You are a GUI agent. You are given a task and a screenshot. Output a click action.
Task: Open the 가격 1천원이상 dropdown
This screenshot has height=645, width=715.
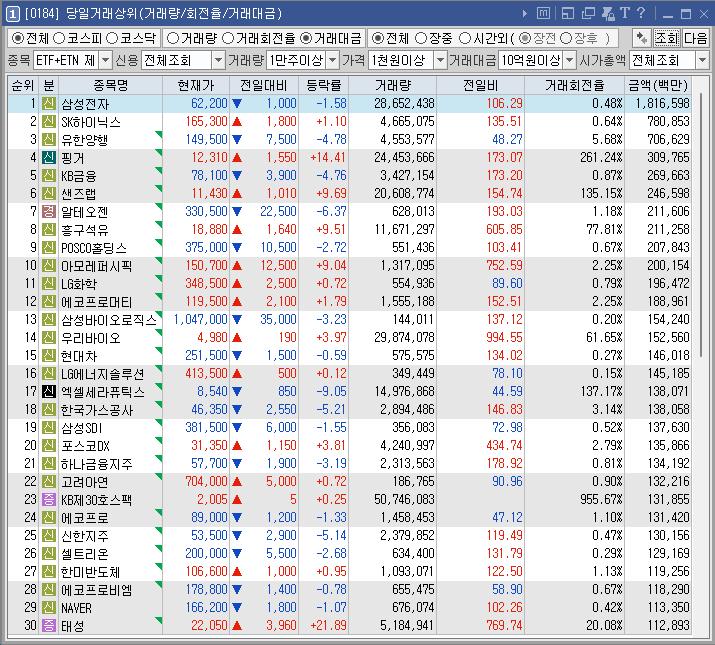click(440, 60)
